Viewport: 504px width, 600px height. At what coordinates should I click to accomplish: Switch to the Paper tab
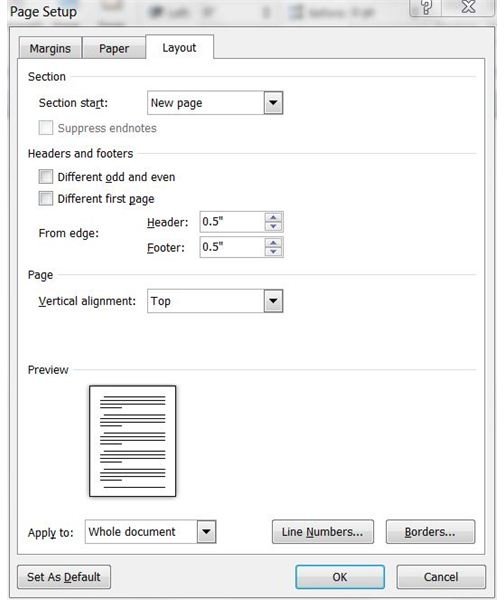pyautogui.click(x=114, y=48)
